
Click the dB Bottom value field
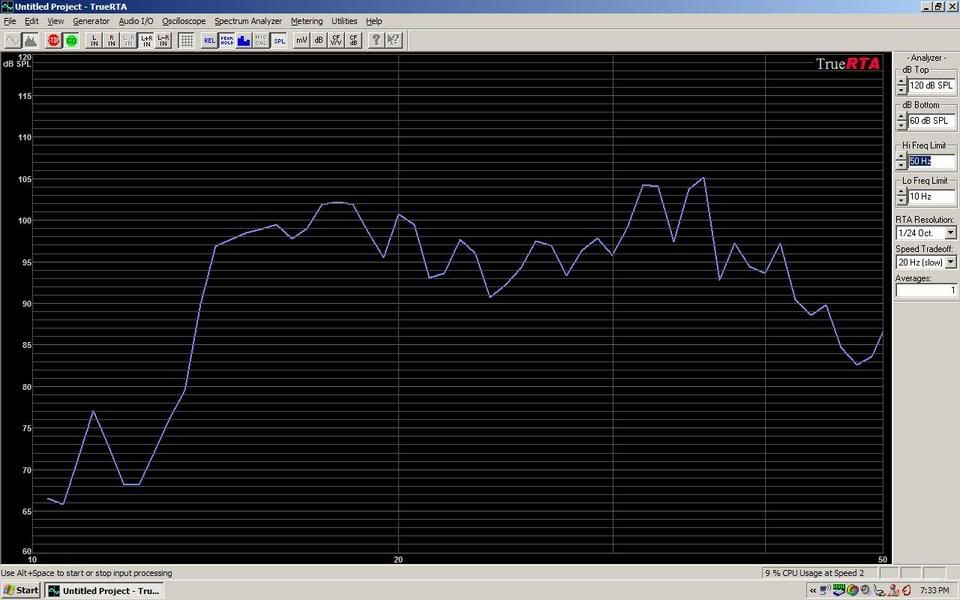[x=931, y=121]
